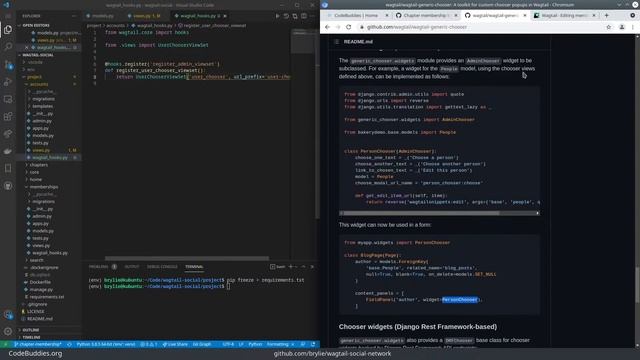Image resolution: width=640 pixels, height=360 pixels.
Task: Open the Search view in activity bar
Action: pyautogui.click(x=8, y=47)
